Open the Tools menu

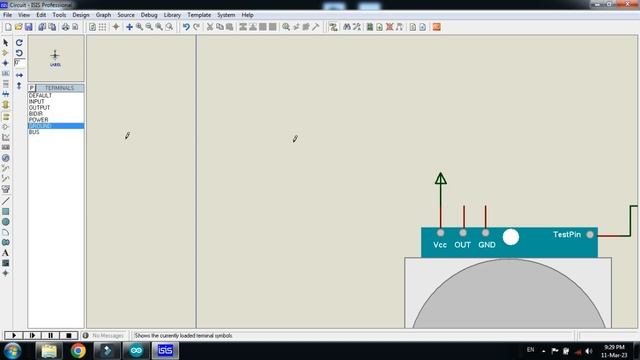[x=59, y=15]
